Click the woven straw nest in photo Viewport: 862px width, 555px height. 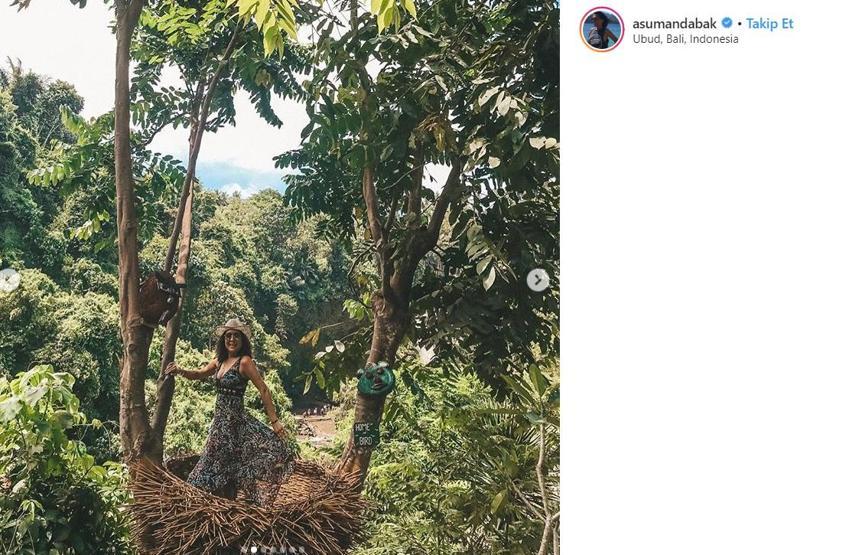(x=247, y=508)
